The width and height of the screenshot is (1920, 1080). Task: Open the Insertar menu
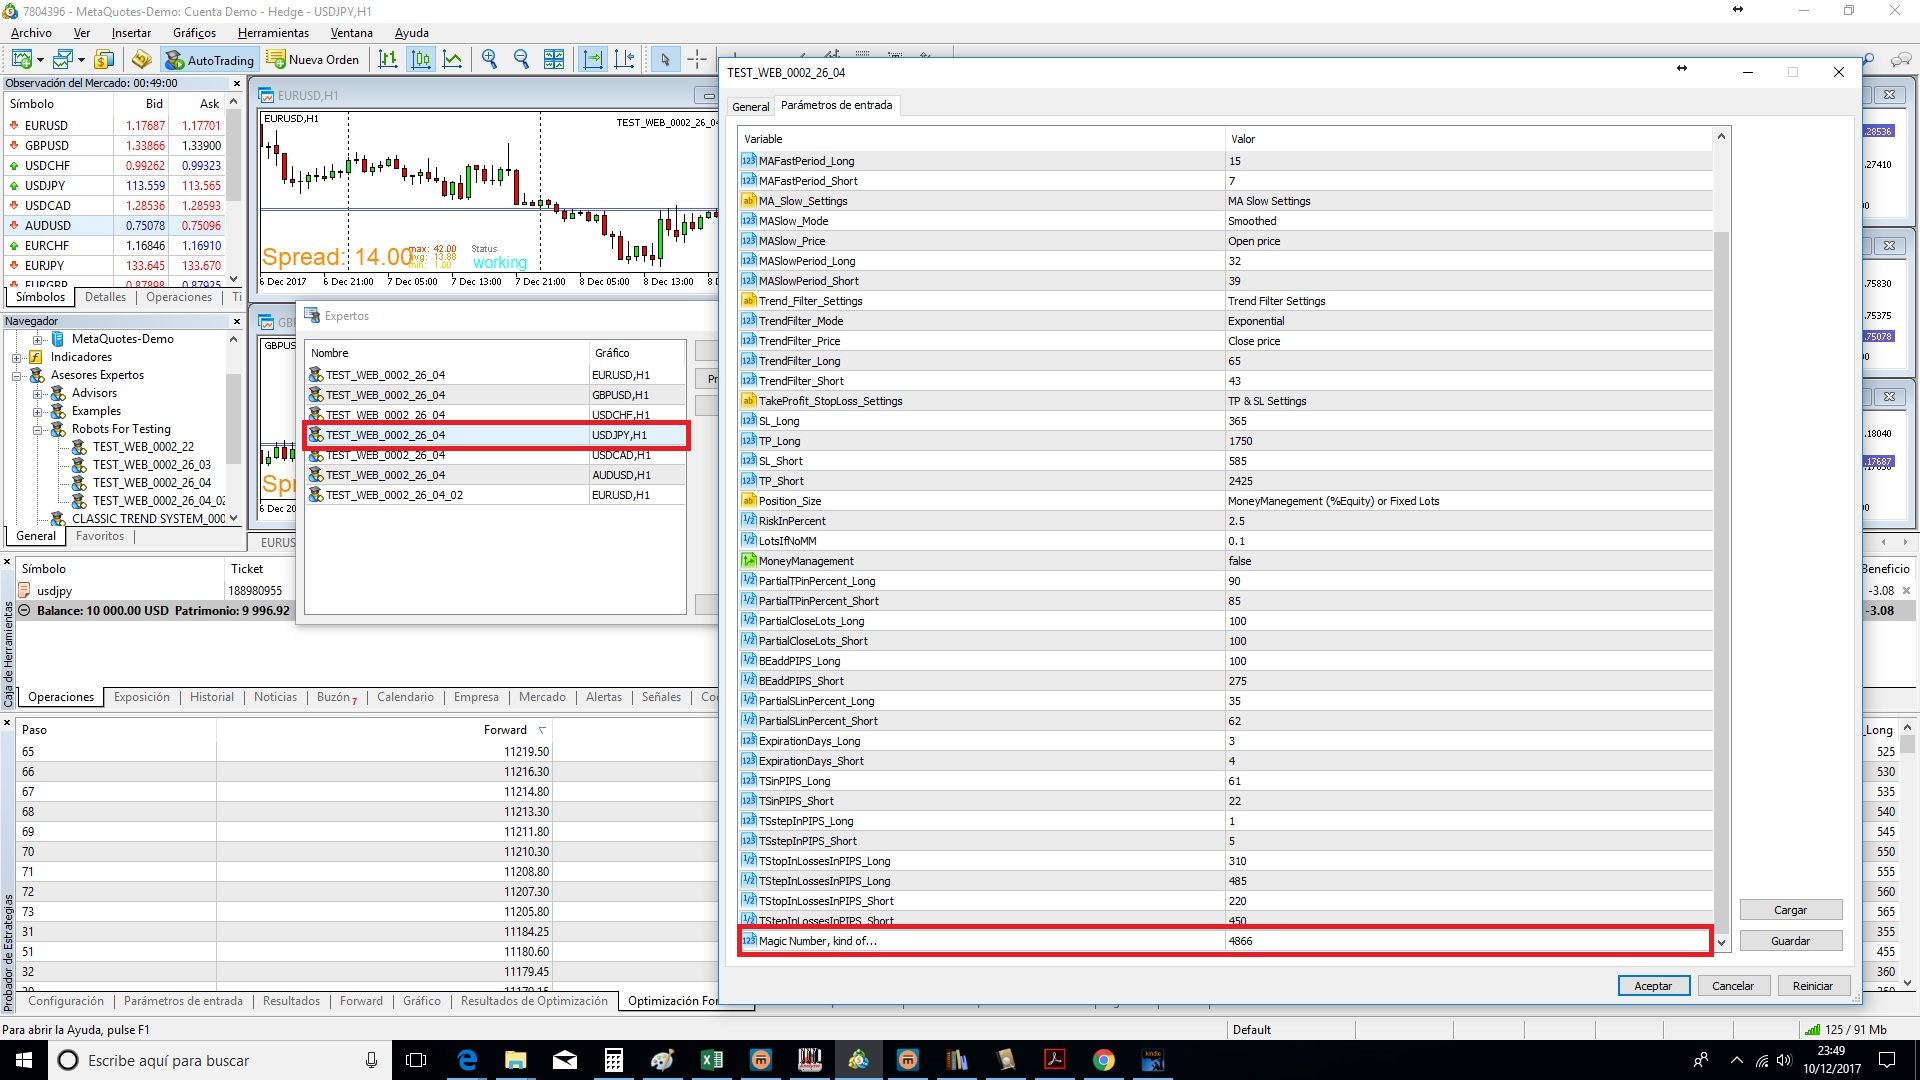click(x=131, y=33)
